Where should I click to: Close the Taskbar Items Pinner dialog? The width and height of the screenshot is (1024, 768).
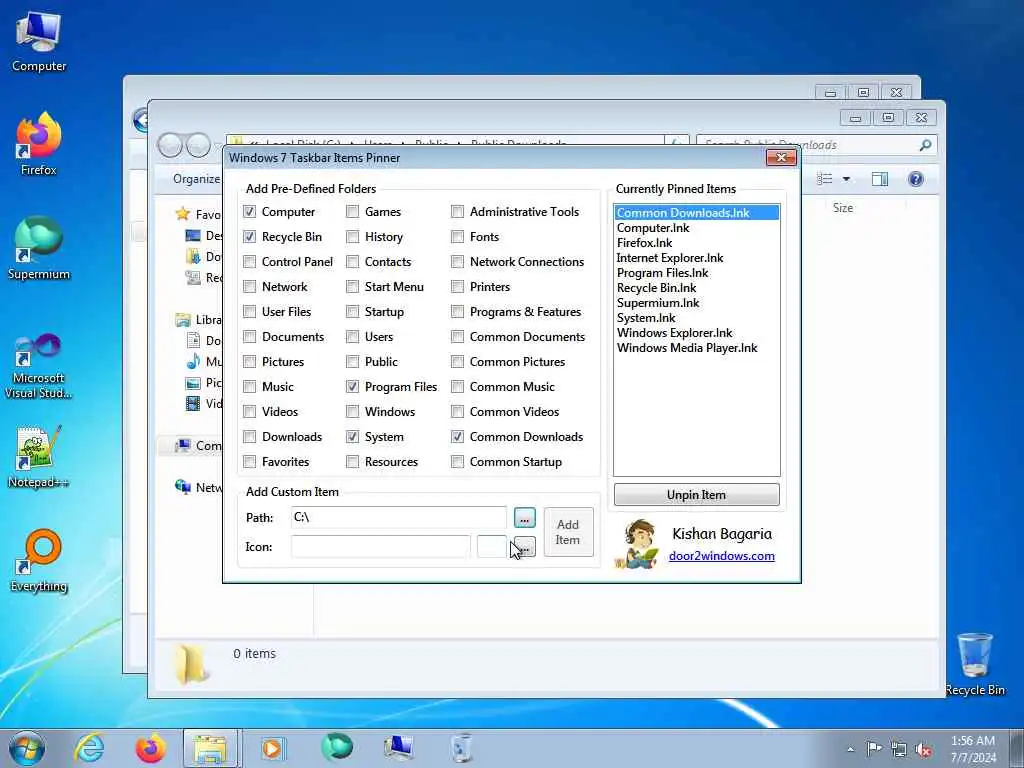tap(780, 157)
